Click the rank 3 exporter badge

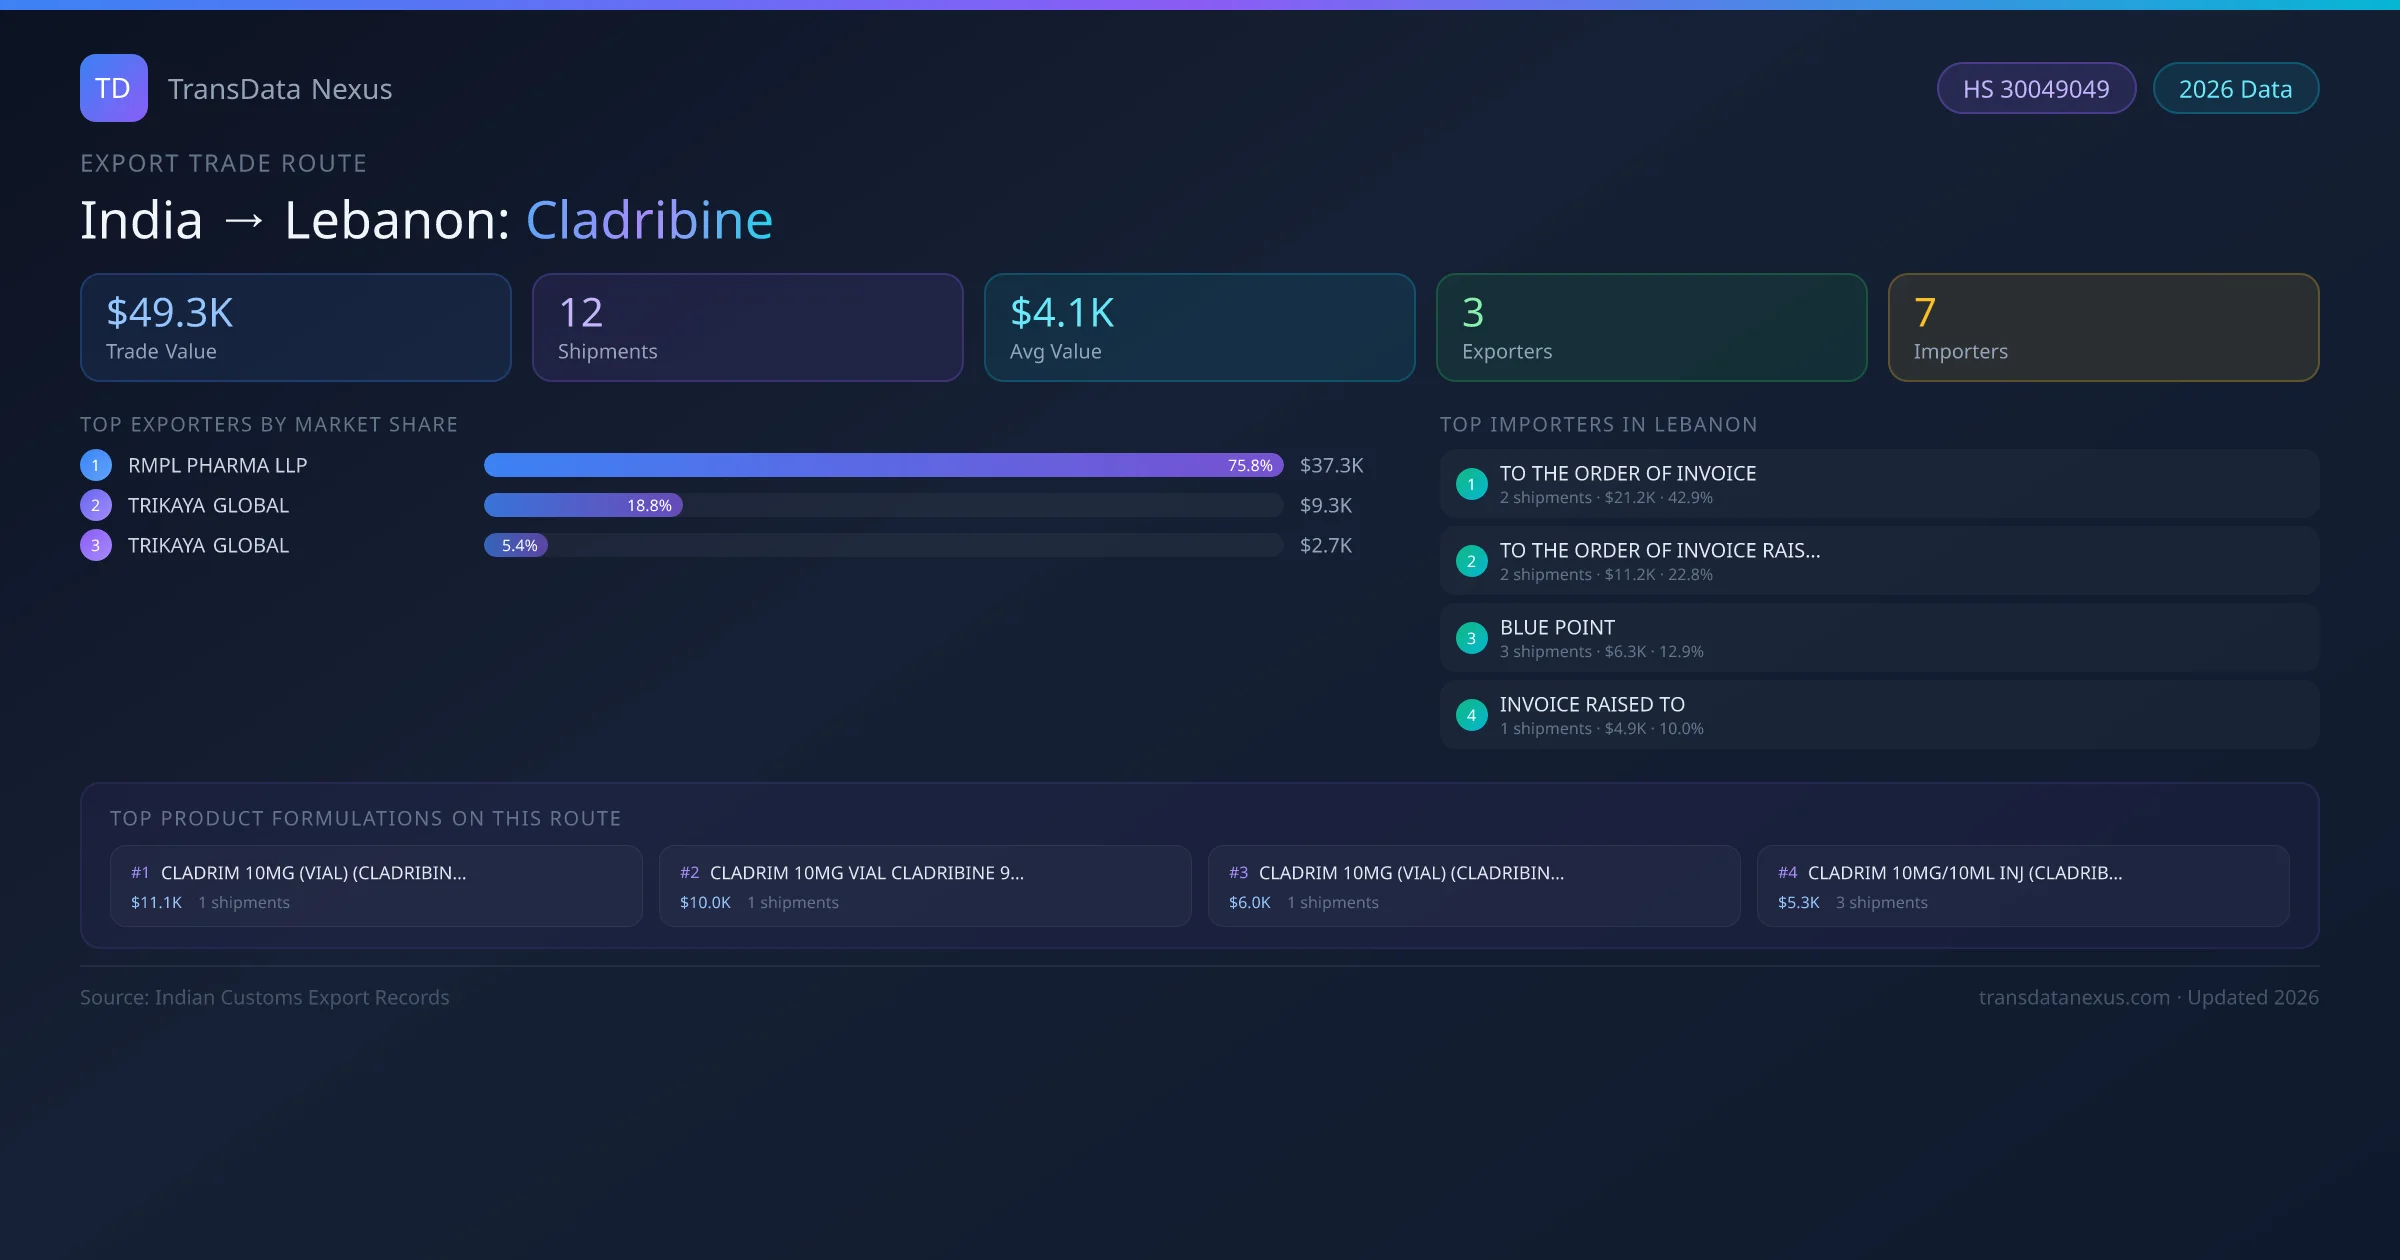tap(96, 545)
